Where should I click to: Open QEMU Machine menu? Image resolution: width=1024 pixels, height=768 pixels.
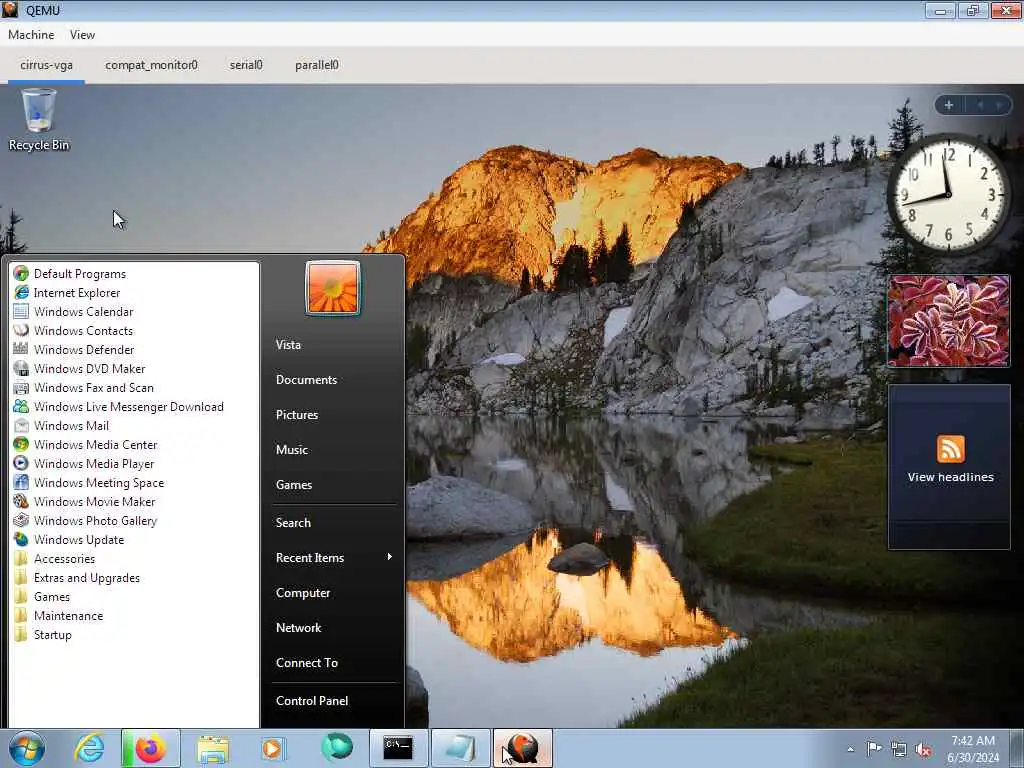pos(31,35)
